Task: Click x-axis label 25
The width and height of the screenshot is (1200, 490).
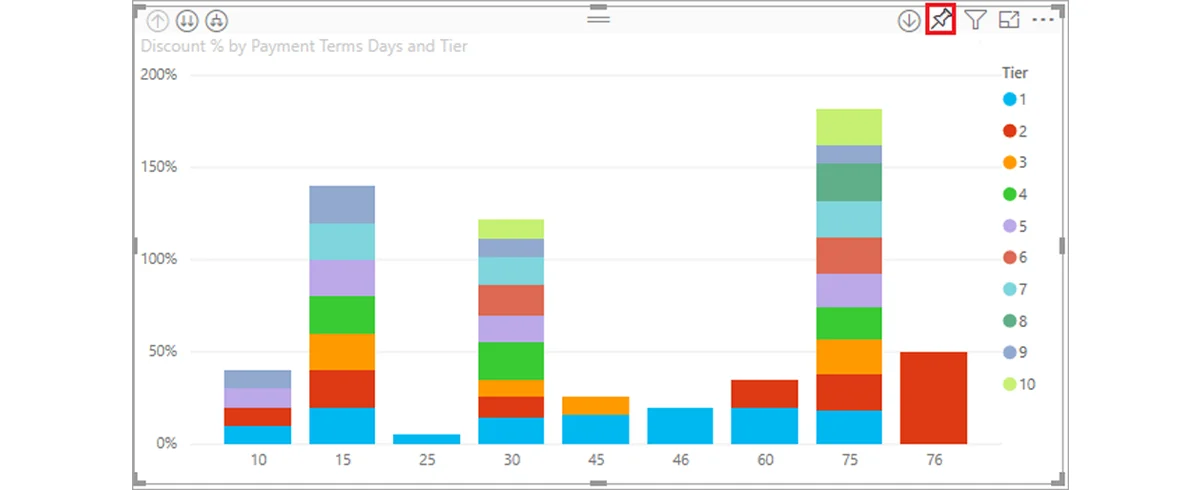Action: (x=427, y=462)
